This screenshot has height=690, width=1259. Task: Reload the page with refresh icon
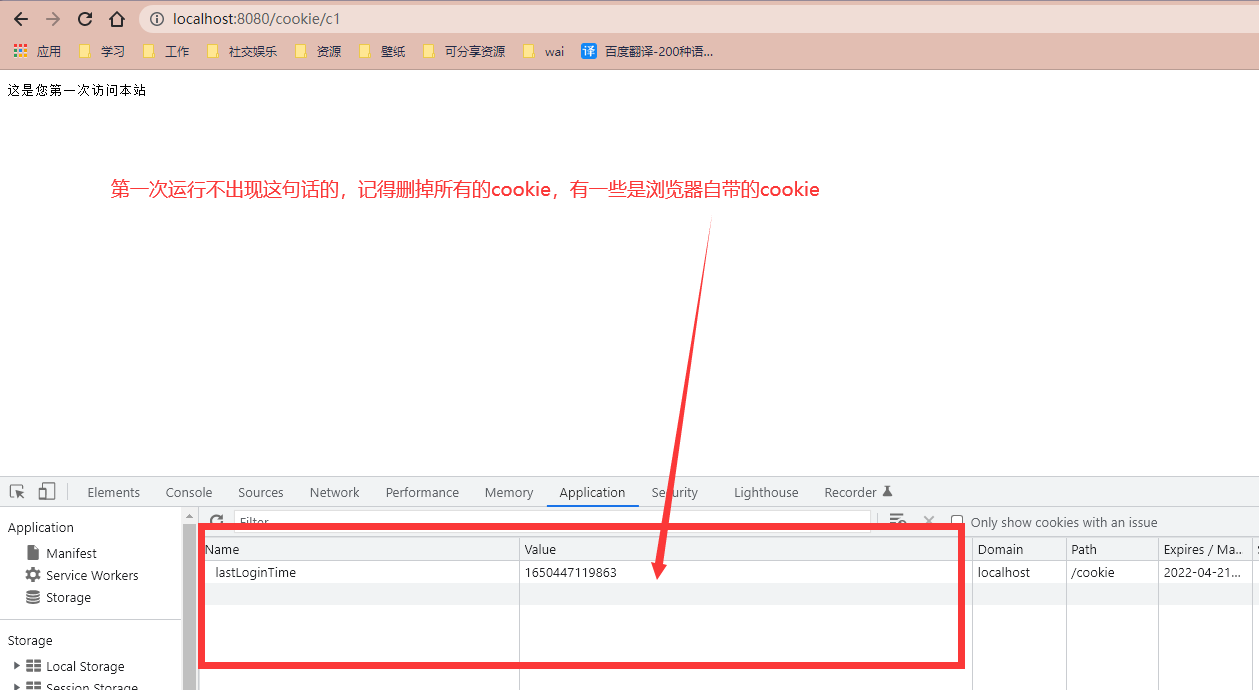pos(85,19)
